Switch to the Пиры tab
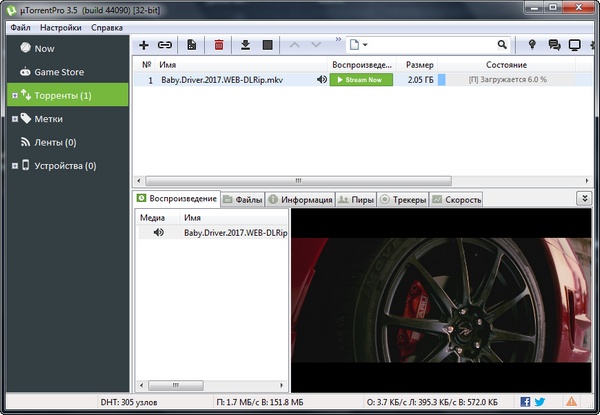The width and height of the screenshot is (600, 415). (x=356, y=200)
